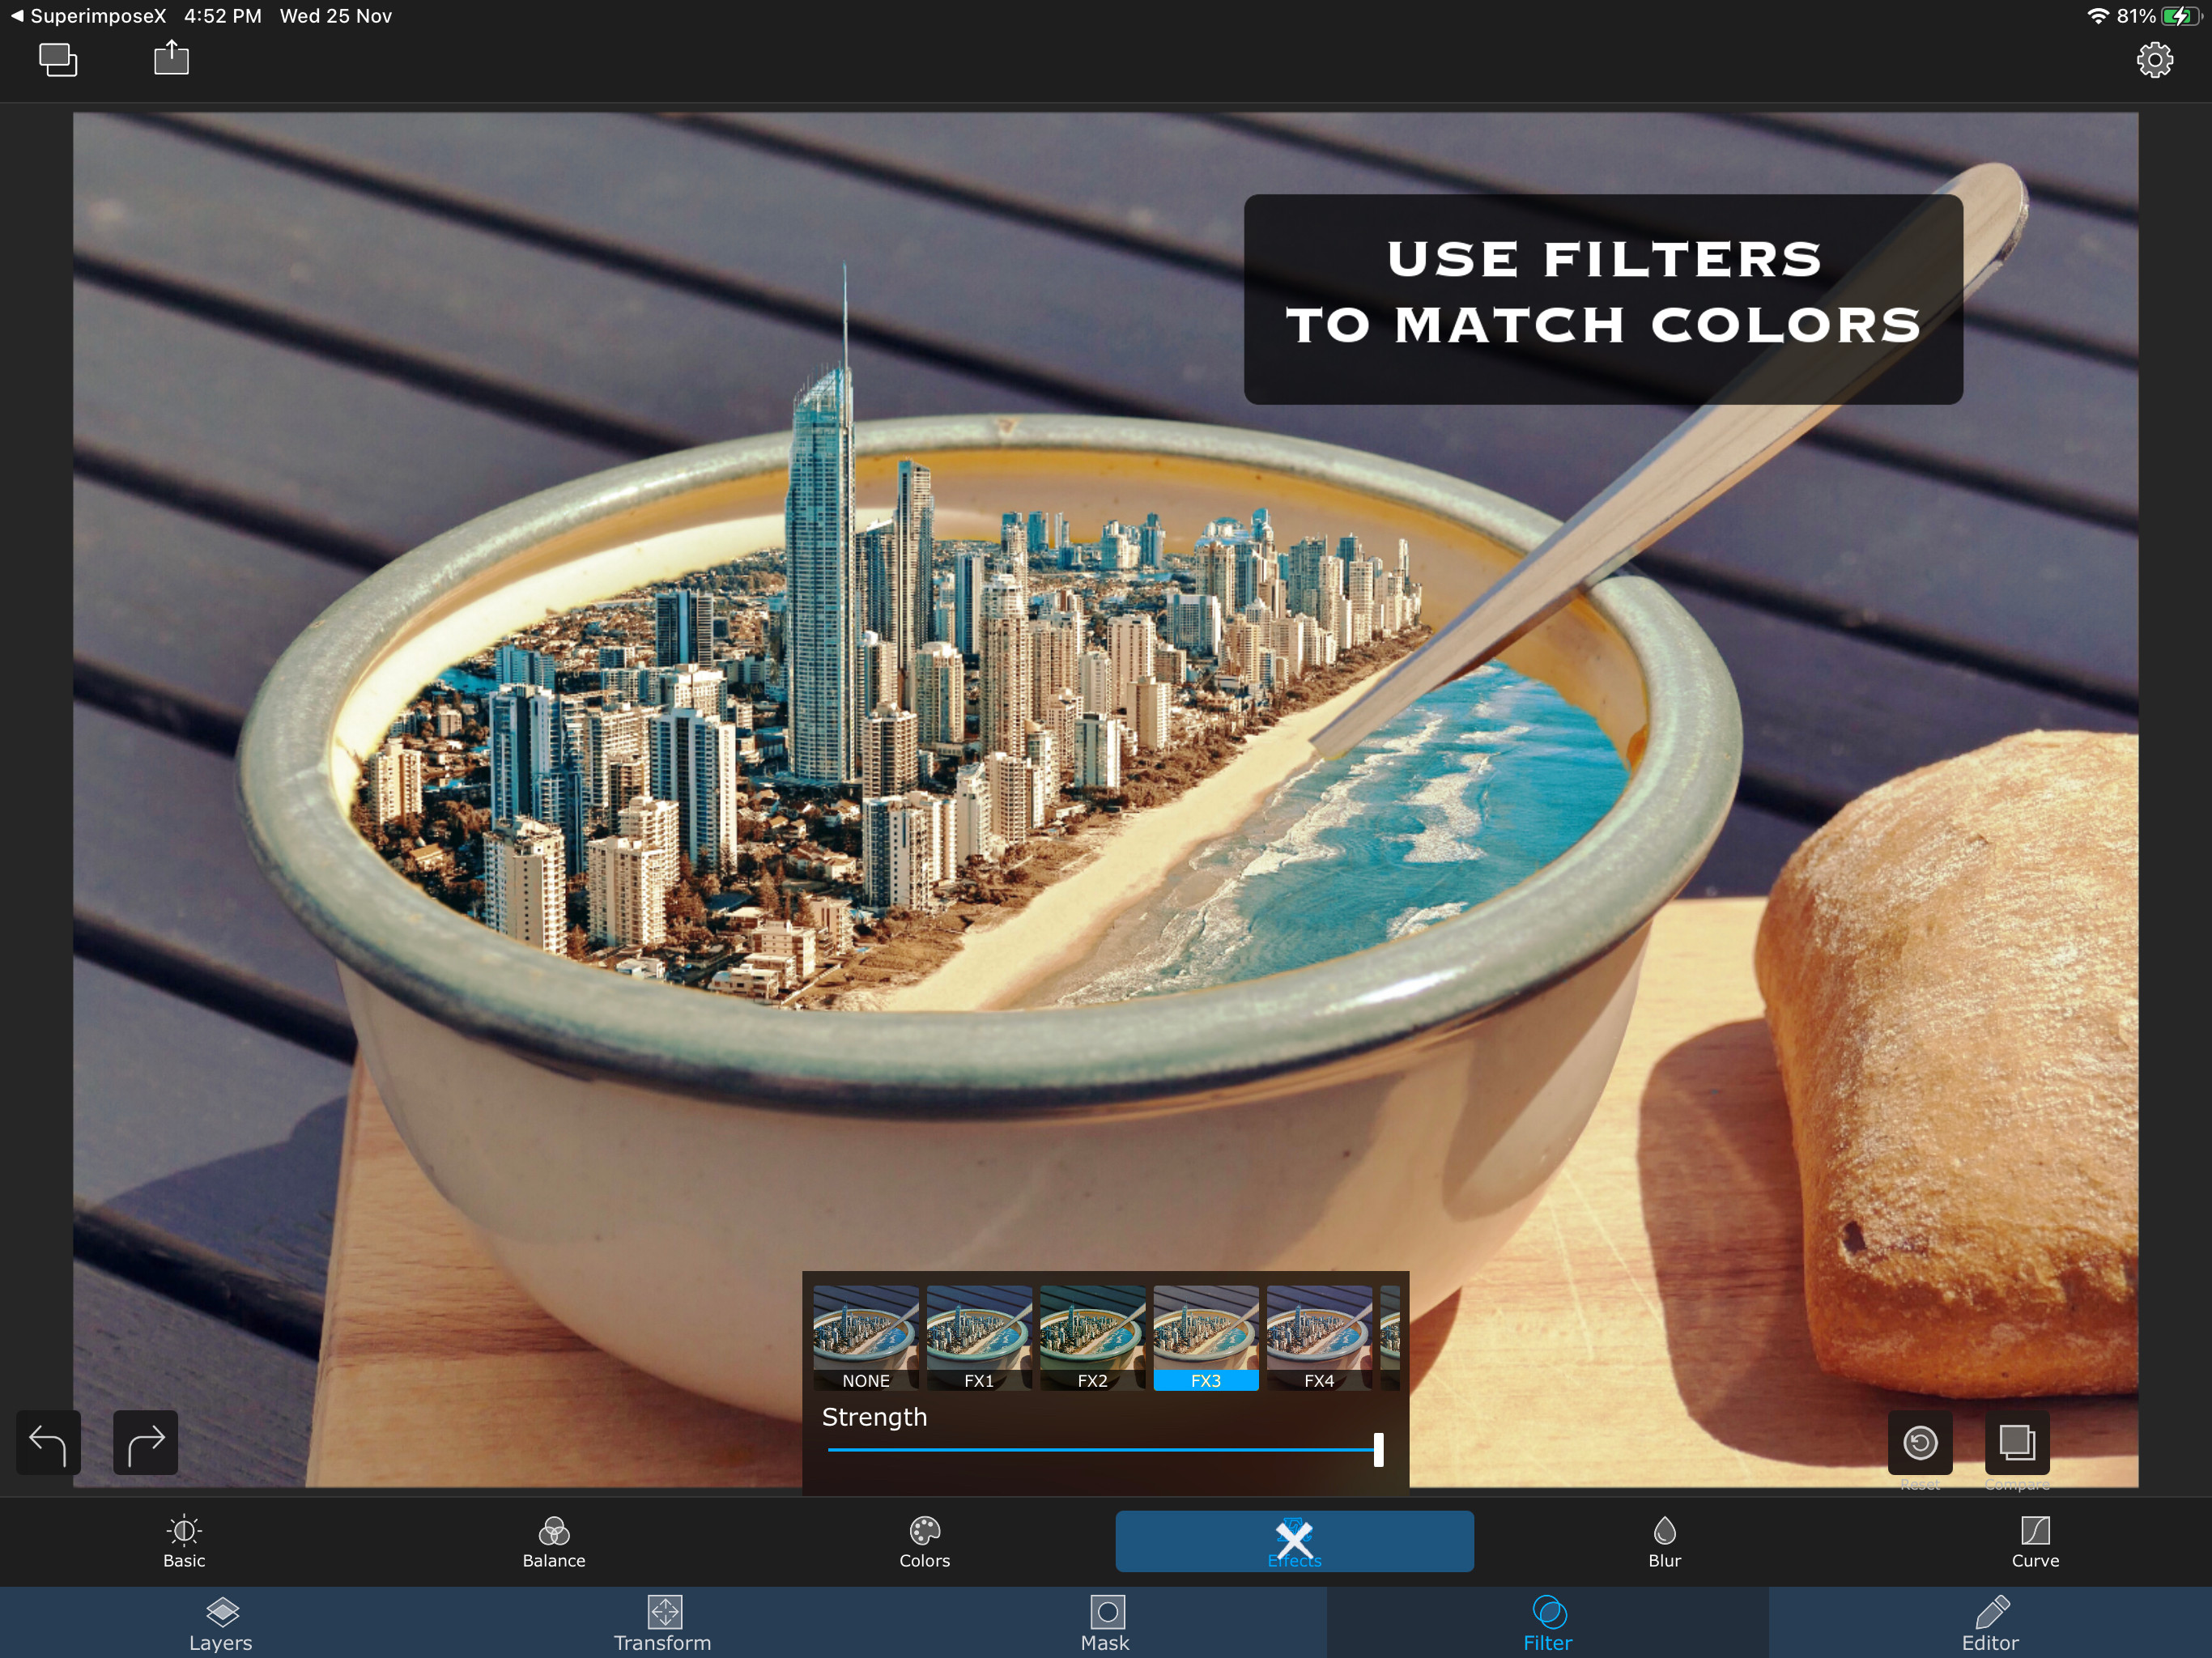Open the Balance filter tool
The height and width of the screenshot is (1658, 2212).
(554, 1541)
